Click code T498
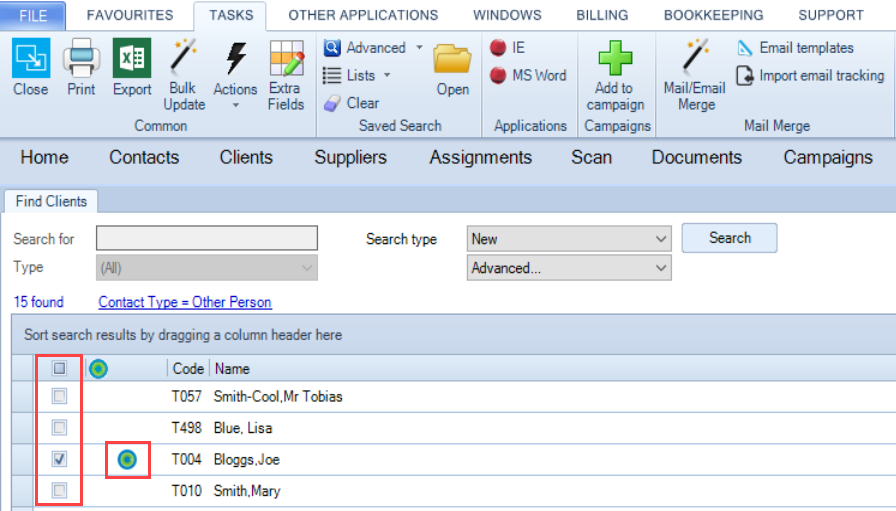Screen dimensions: 896x511 tap(187, 428)
